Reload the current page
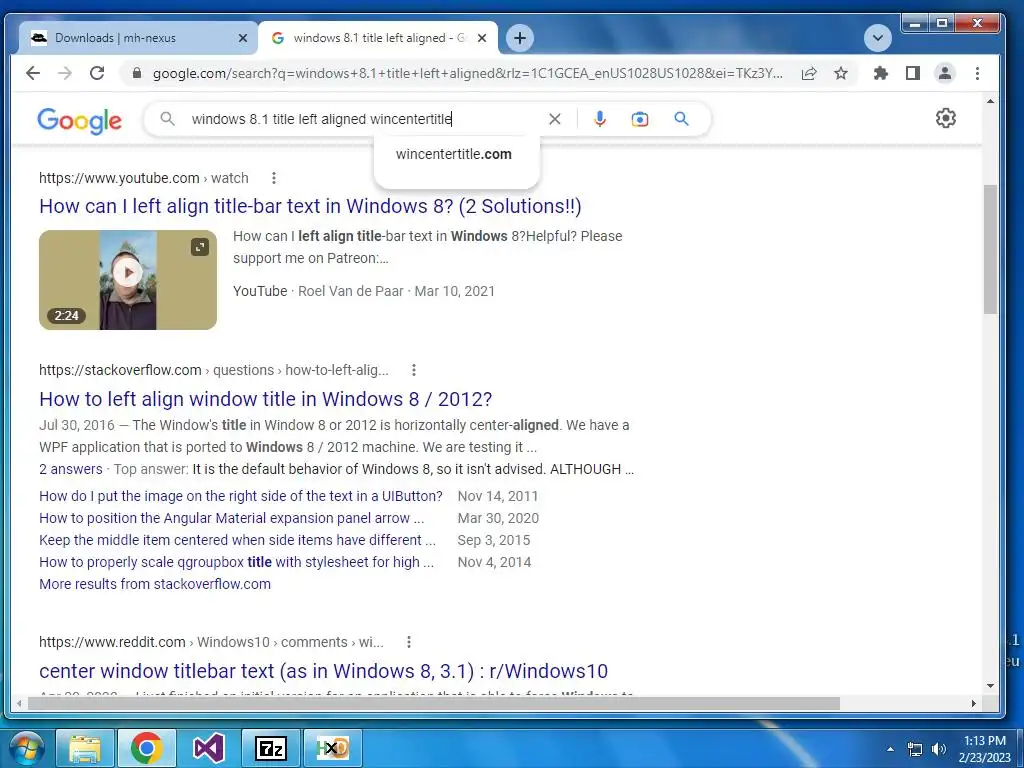 coord(97,73)
